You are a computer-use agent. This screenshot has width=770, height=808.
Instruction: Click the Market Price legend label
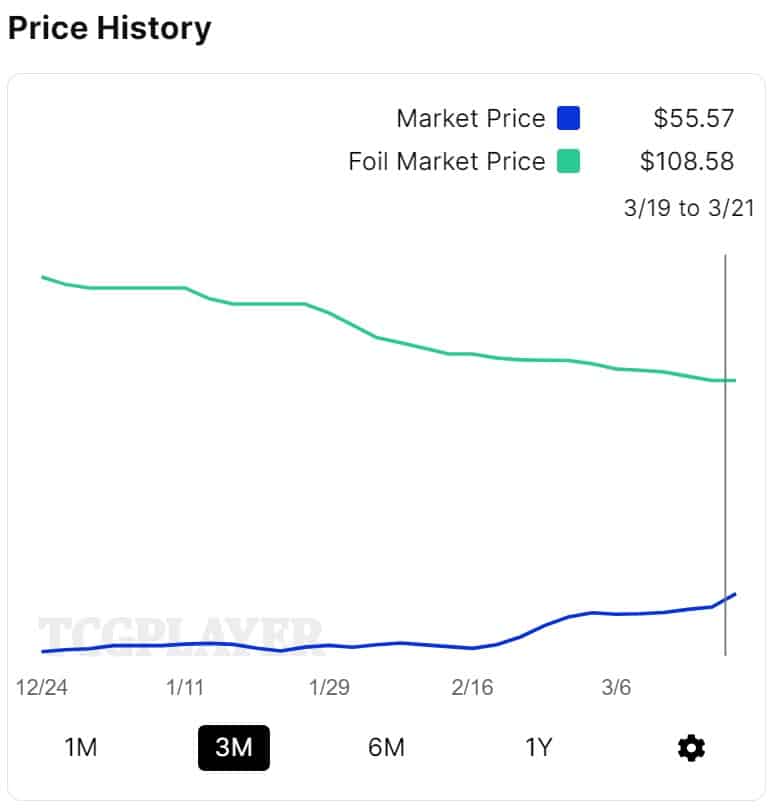point(470,119)
